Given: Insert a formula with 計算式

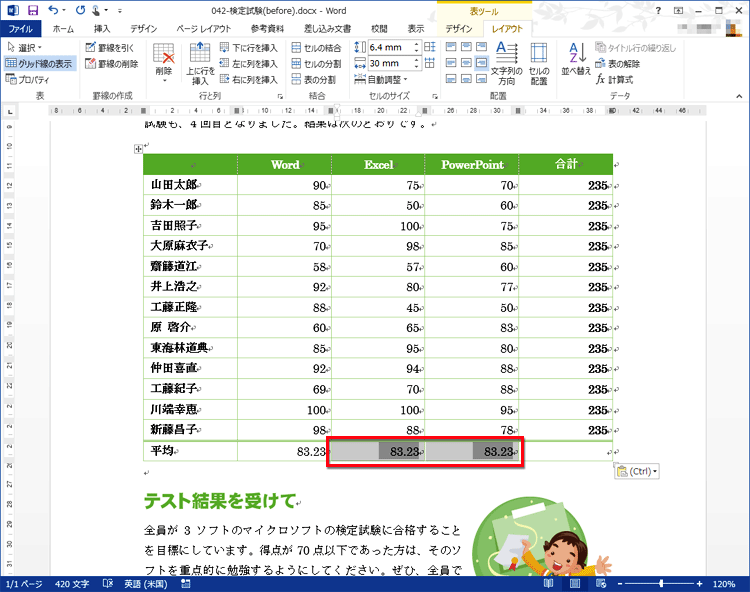Looking at the screenshot, I should pos(615,79).
